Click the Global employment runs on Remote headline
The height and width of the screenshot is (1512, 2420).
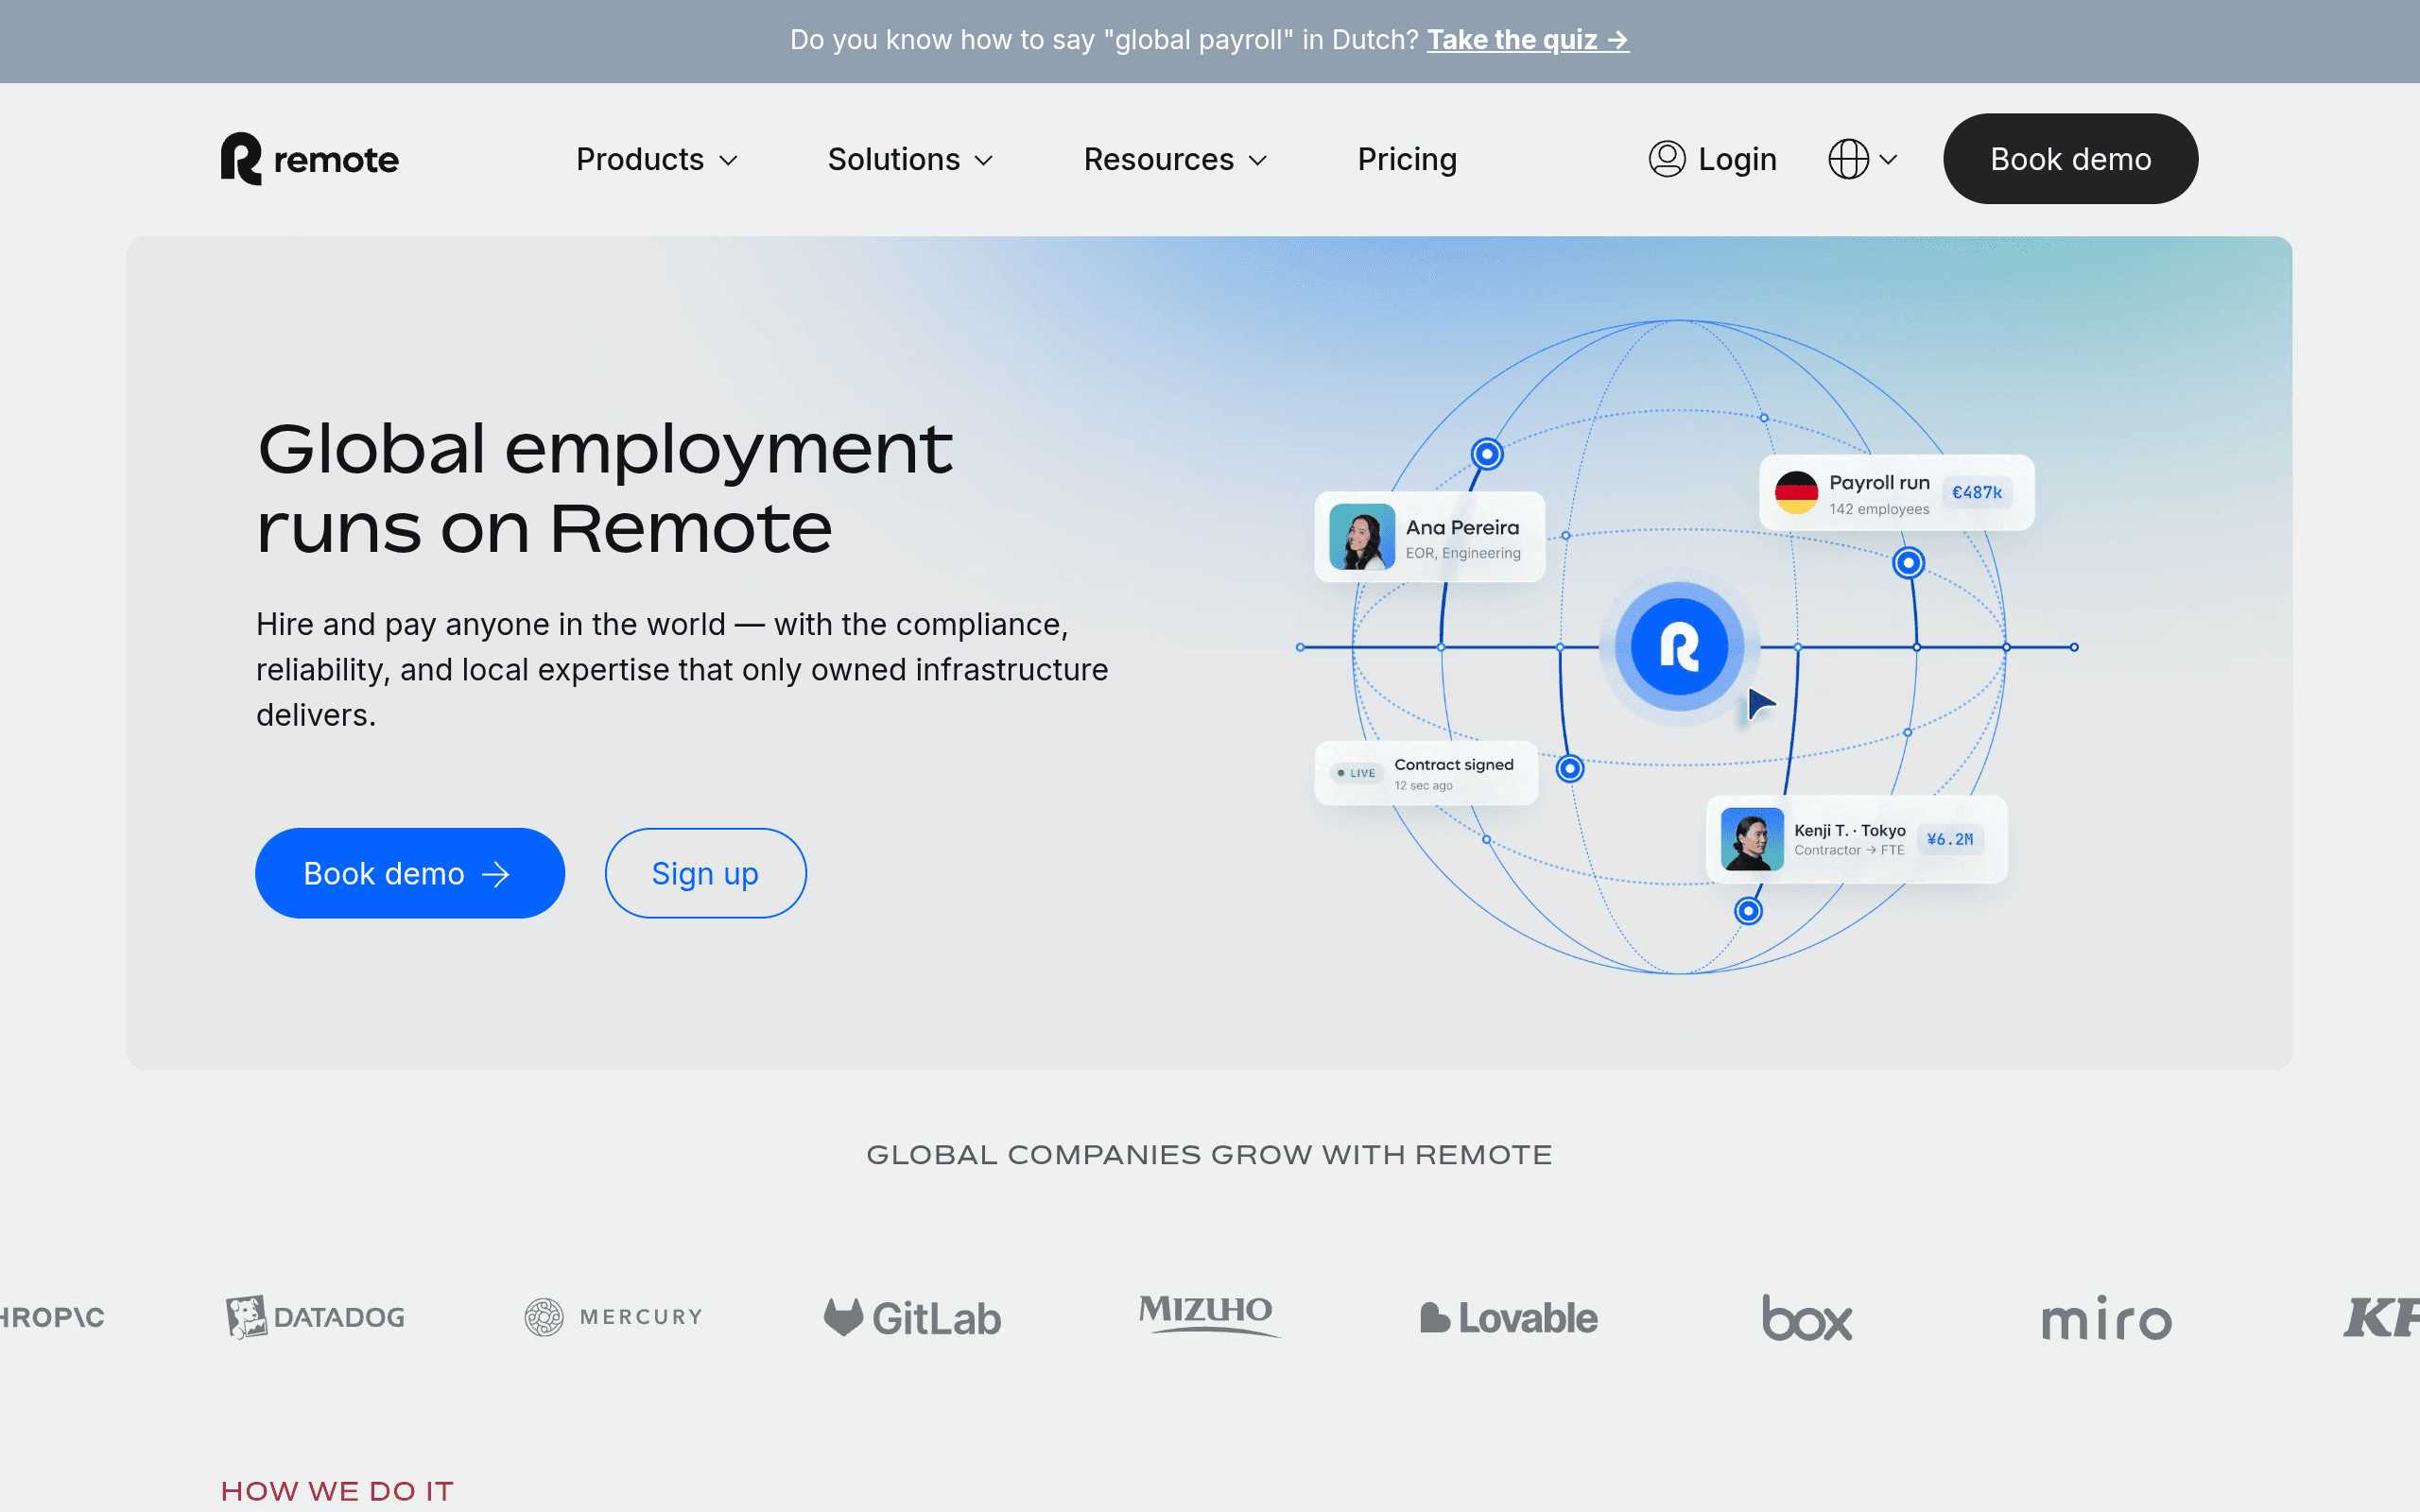point(604,488)
